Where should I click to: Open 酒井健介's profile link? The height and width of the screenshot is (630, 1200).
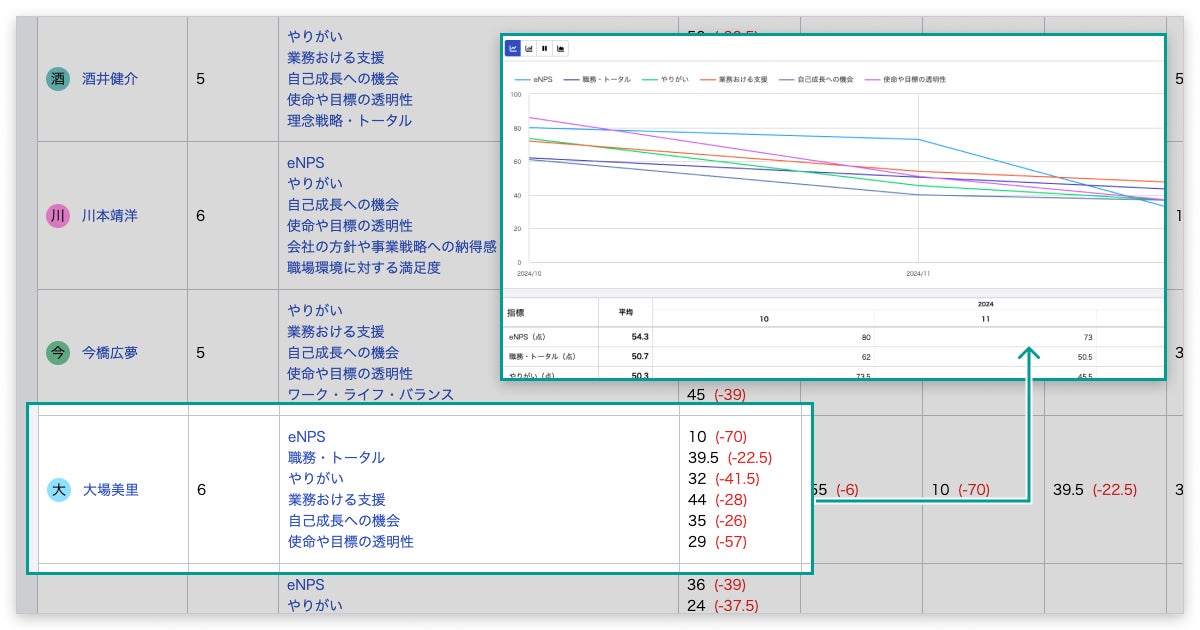pyautogui.click(x=110, y=79)
